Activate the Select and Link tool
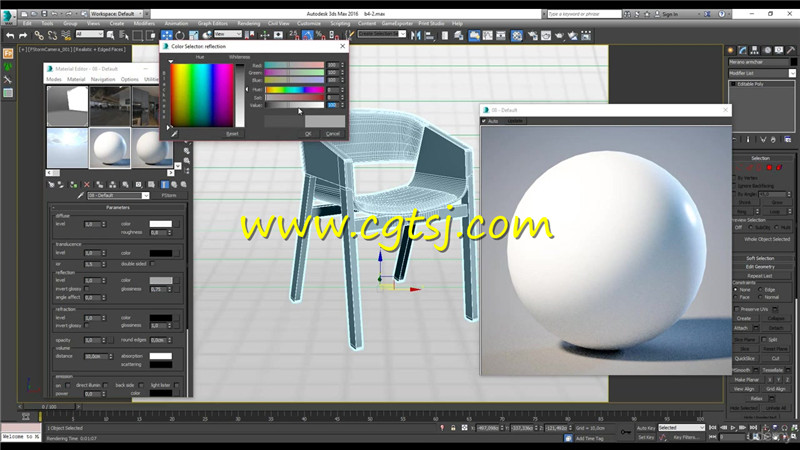The image size is (800, 450). (x=39, y=35)
